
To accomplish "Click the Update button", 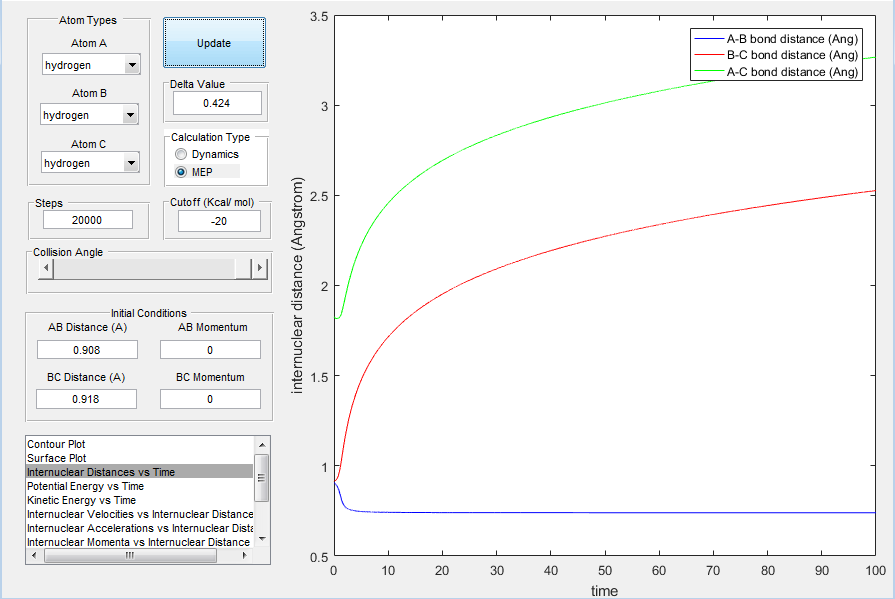I will click(214, 43).
